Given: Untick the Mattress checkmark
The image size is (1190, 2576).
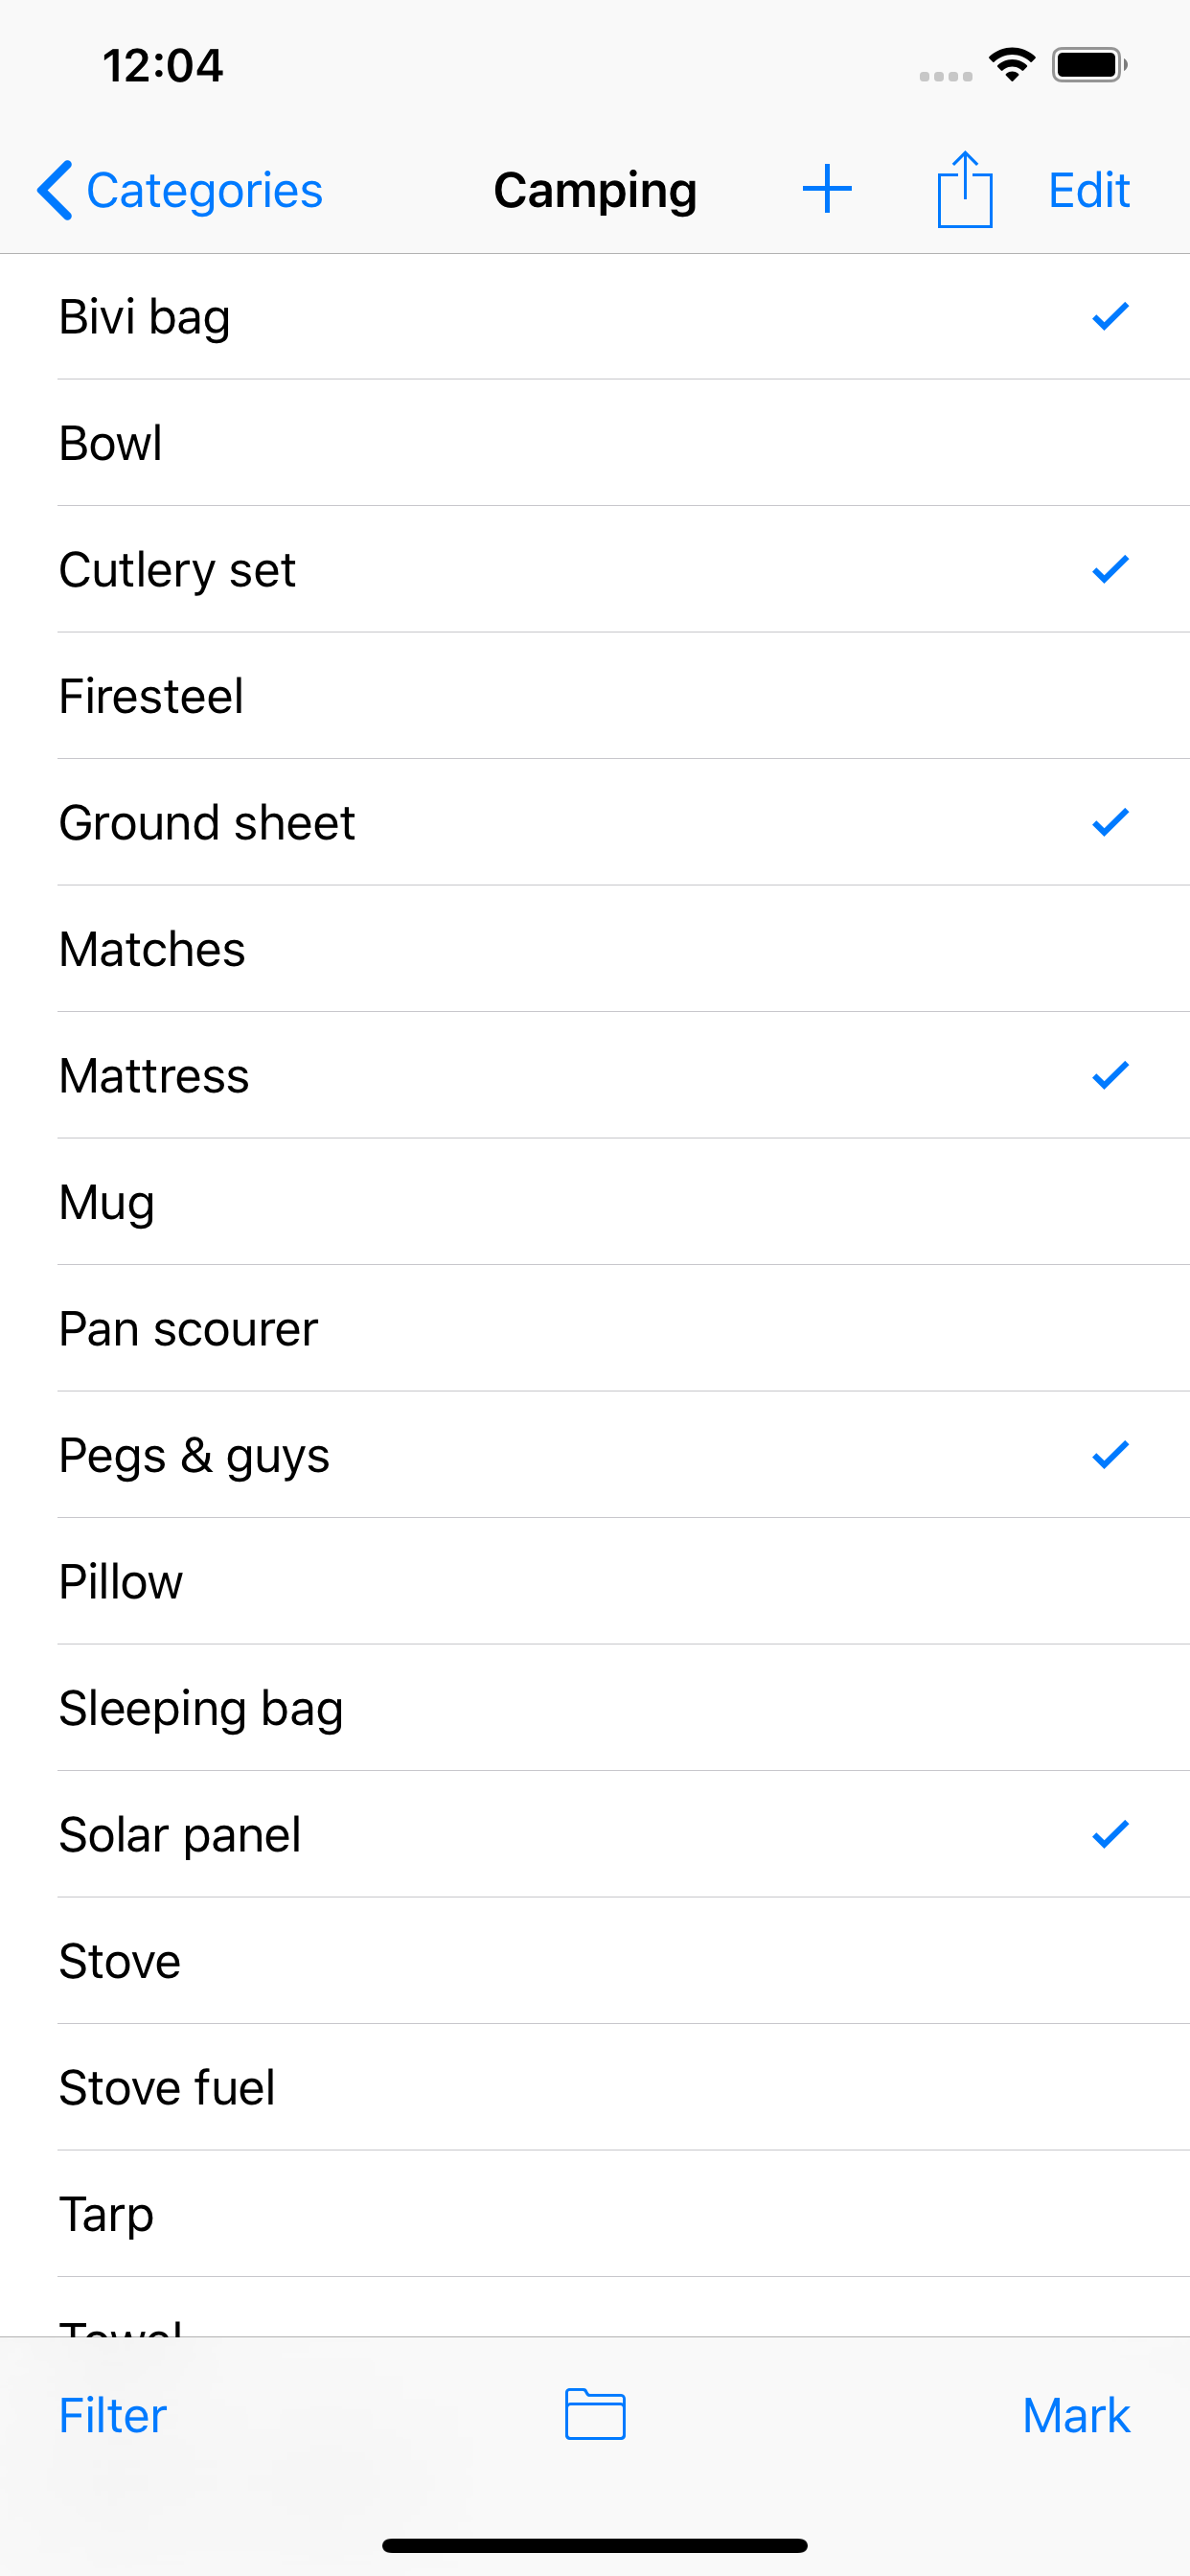Looking at the screenshot, I should pyautogui.click(x=1110, y=1076).
